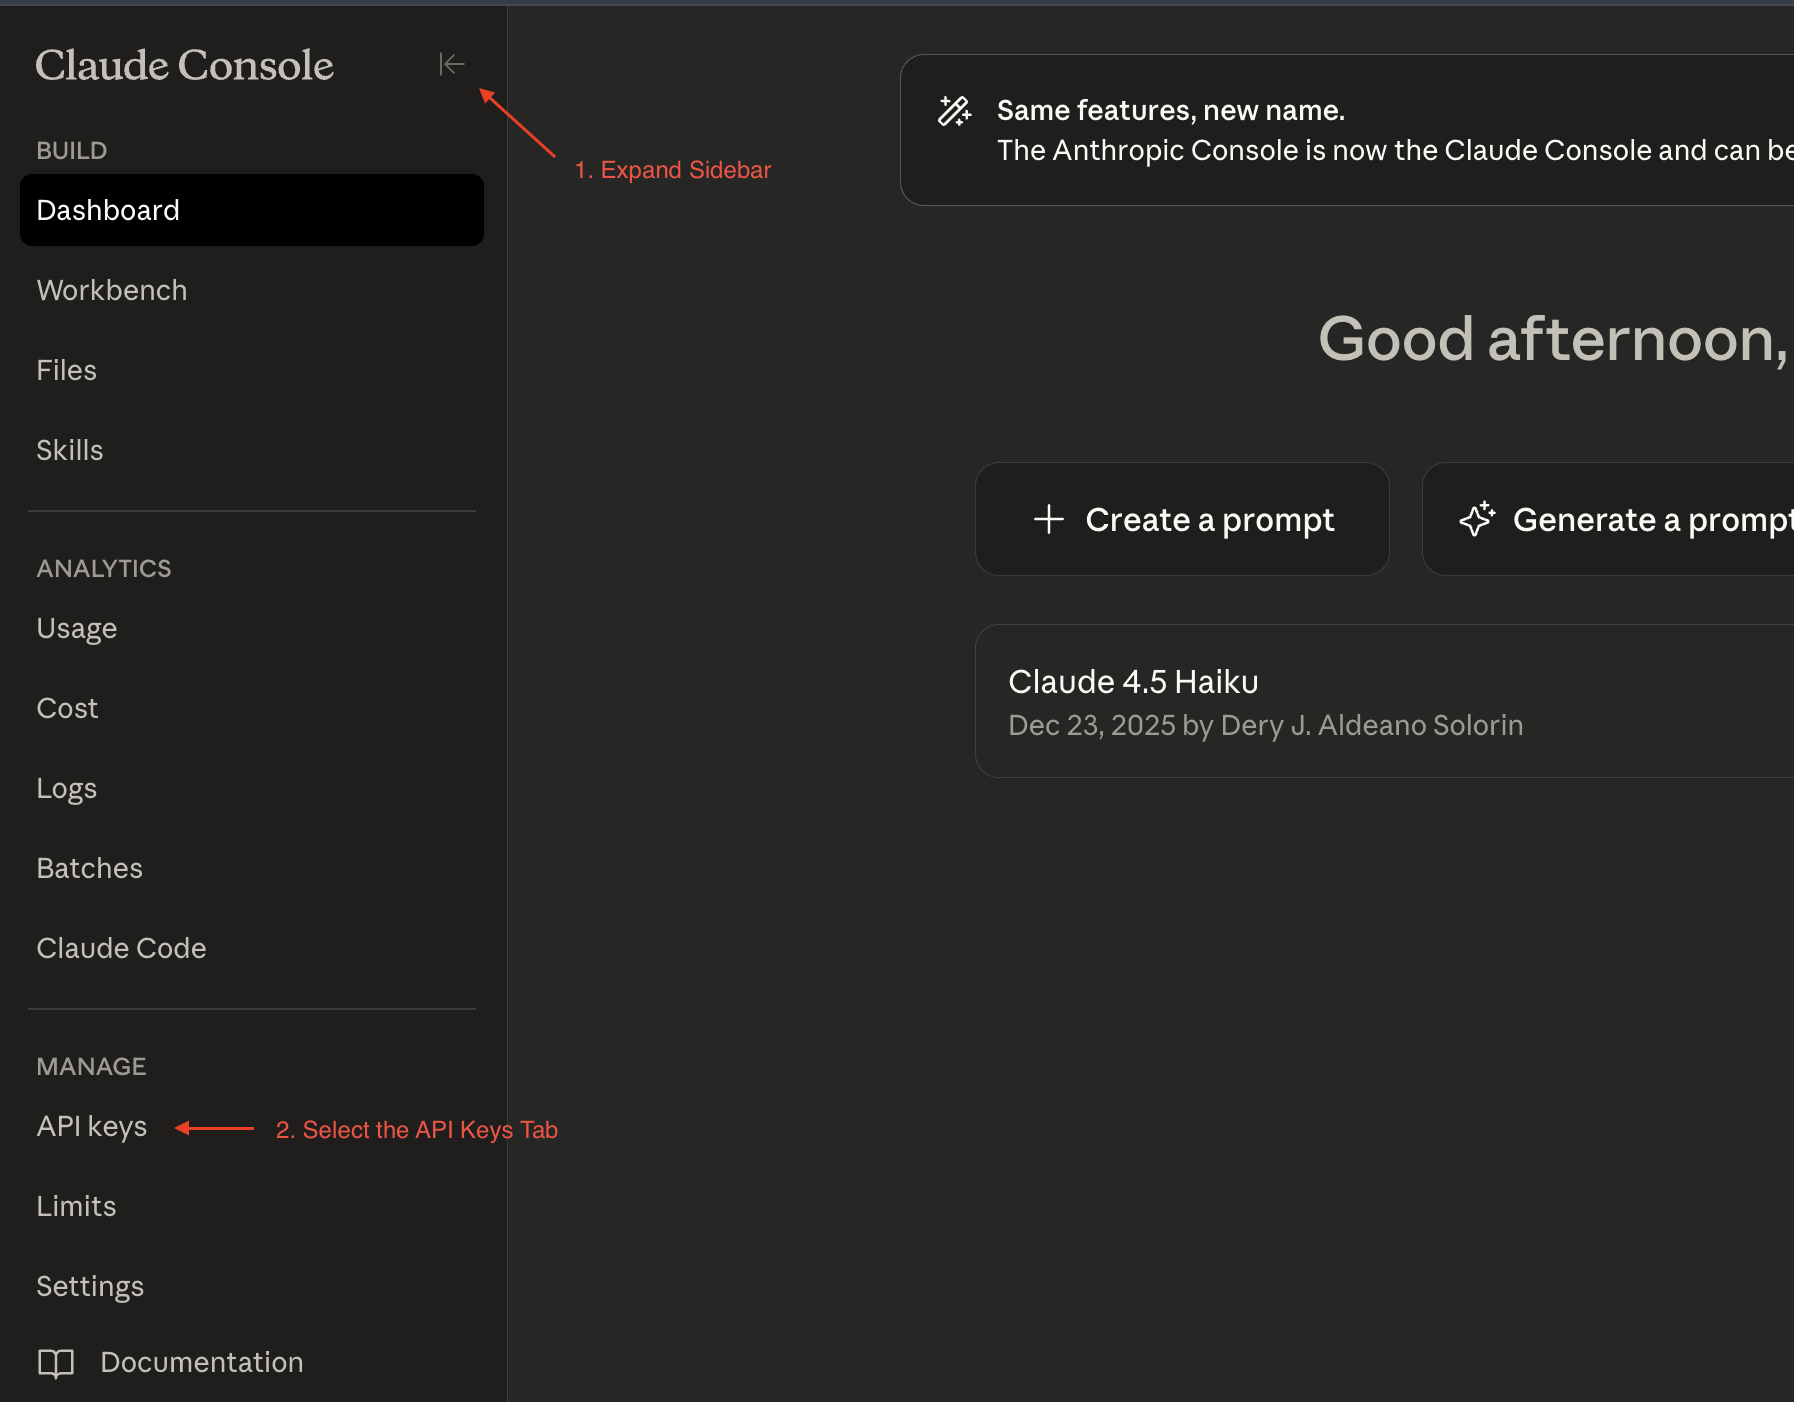
Task: Select the API keys tab
Action: coord(91,1126)
